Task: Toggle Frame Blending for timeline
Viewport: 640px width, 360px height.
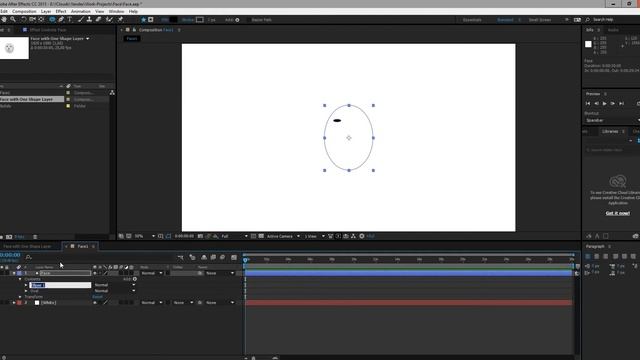Action: tap(213, 257)
